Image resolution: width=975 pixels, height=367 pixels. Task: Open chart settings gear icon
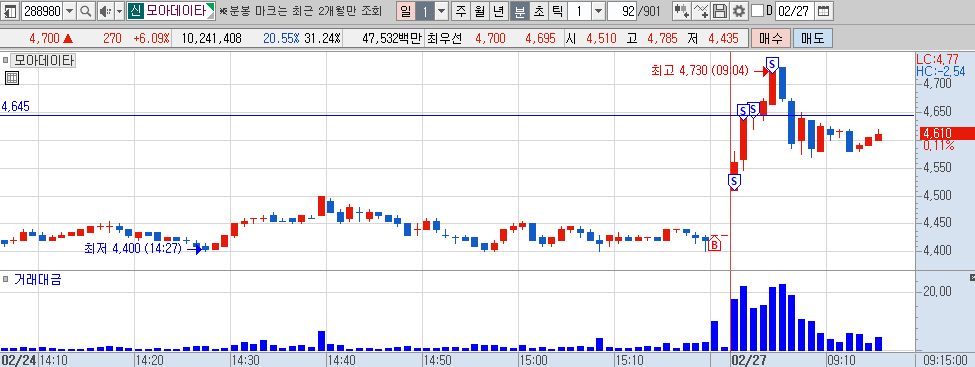(x=738, y=11)
